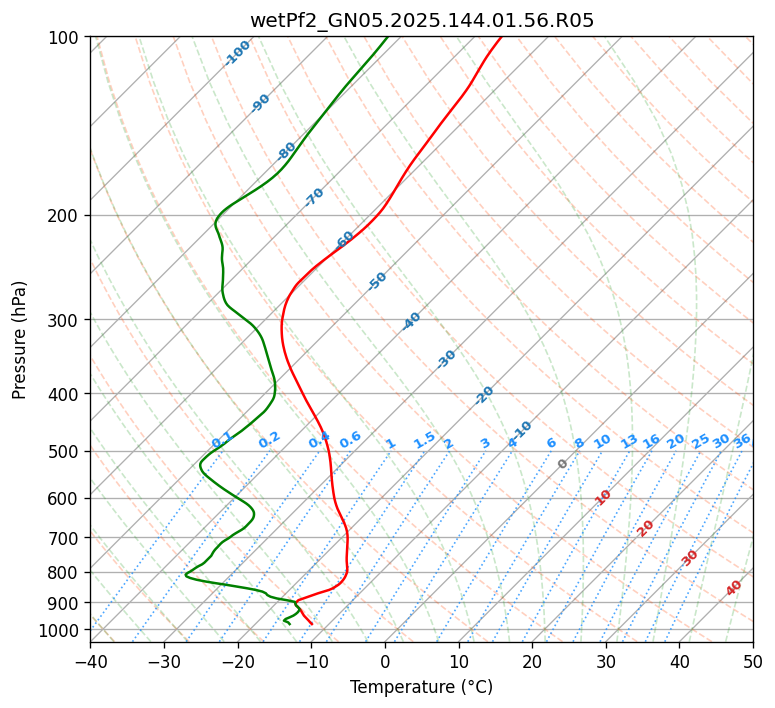Viewport: 775px width, 708px height.
Task: Click the 0.2 mixing ratio label
Action: click(x=269, y=440)
